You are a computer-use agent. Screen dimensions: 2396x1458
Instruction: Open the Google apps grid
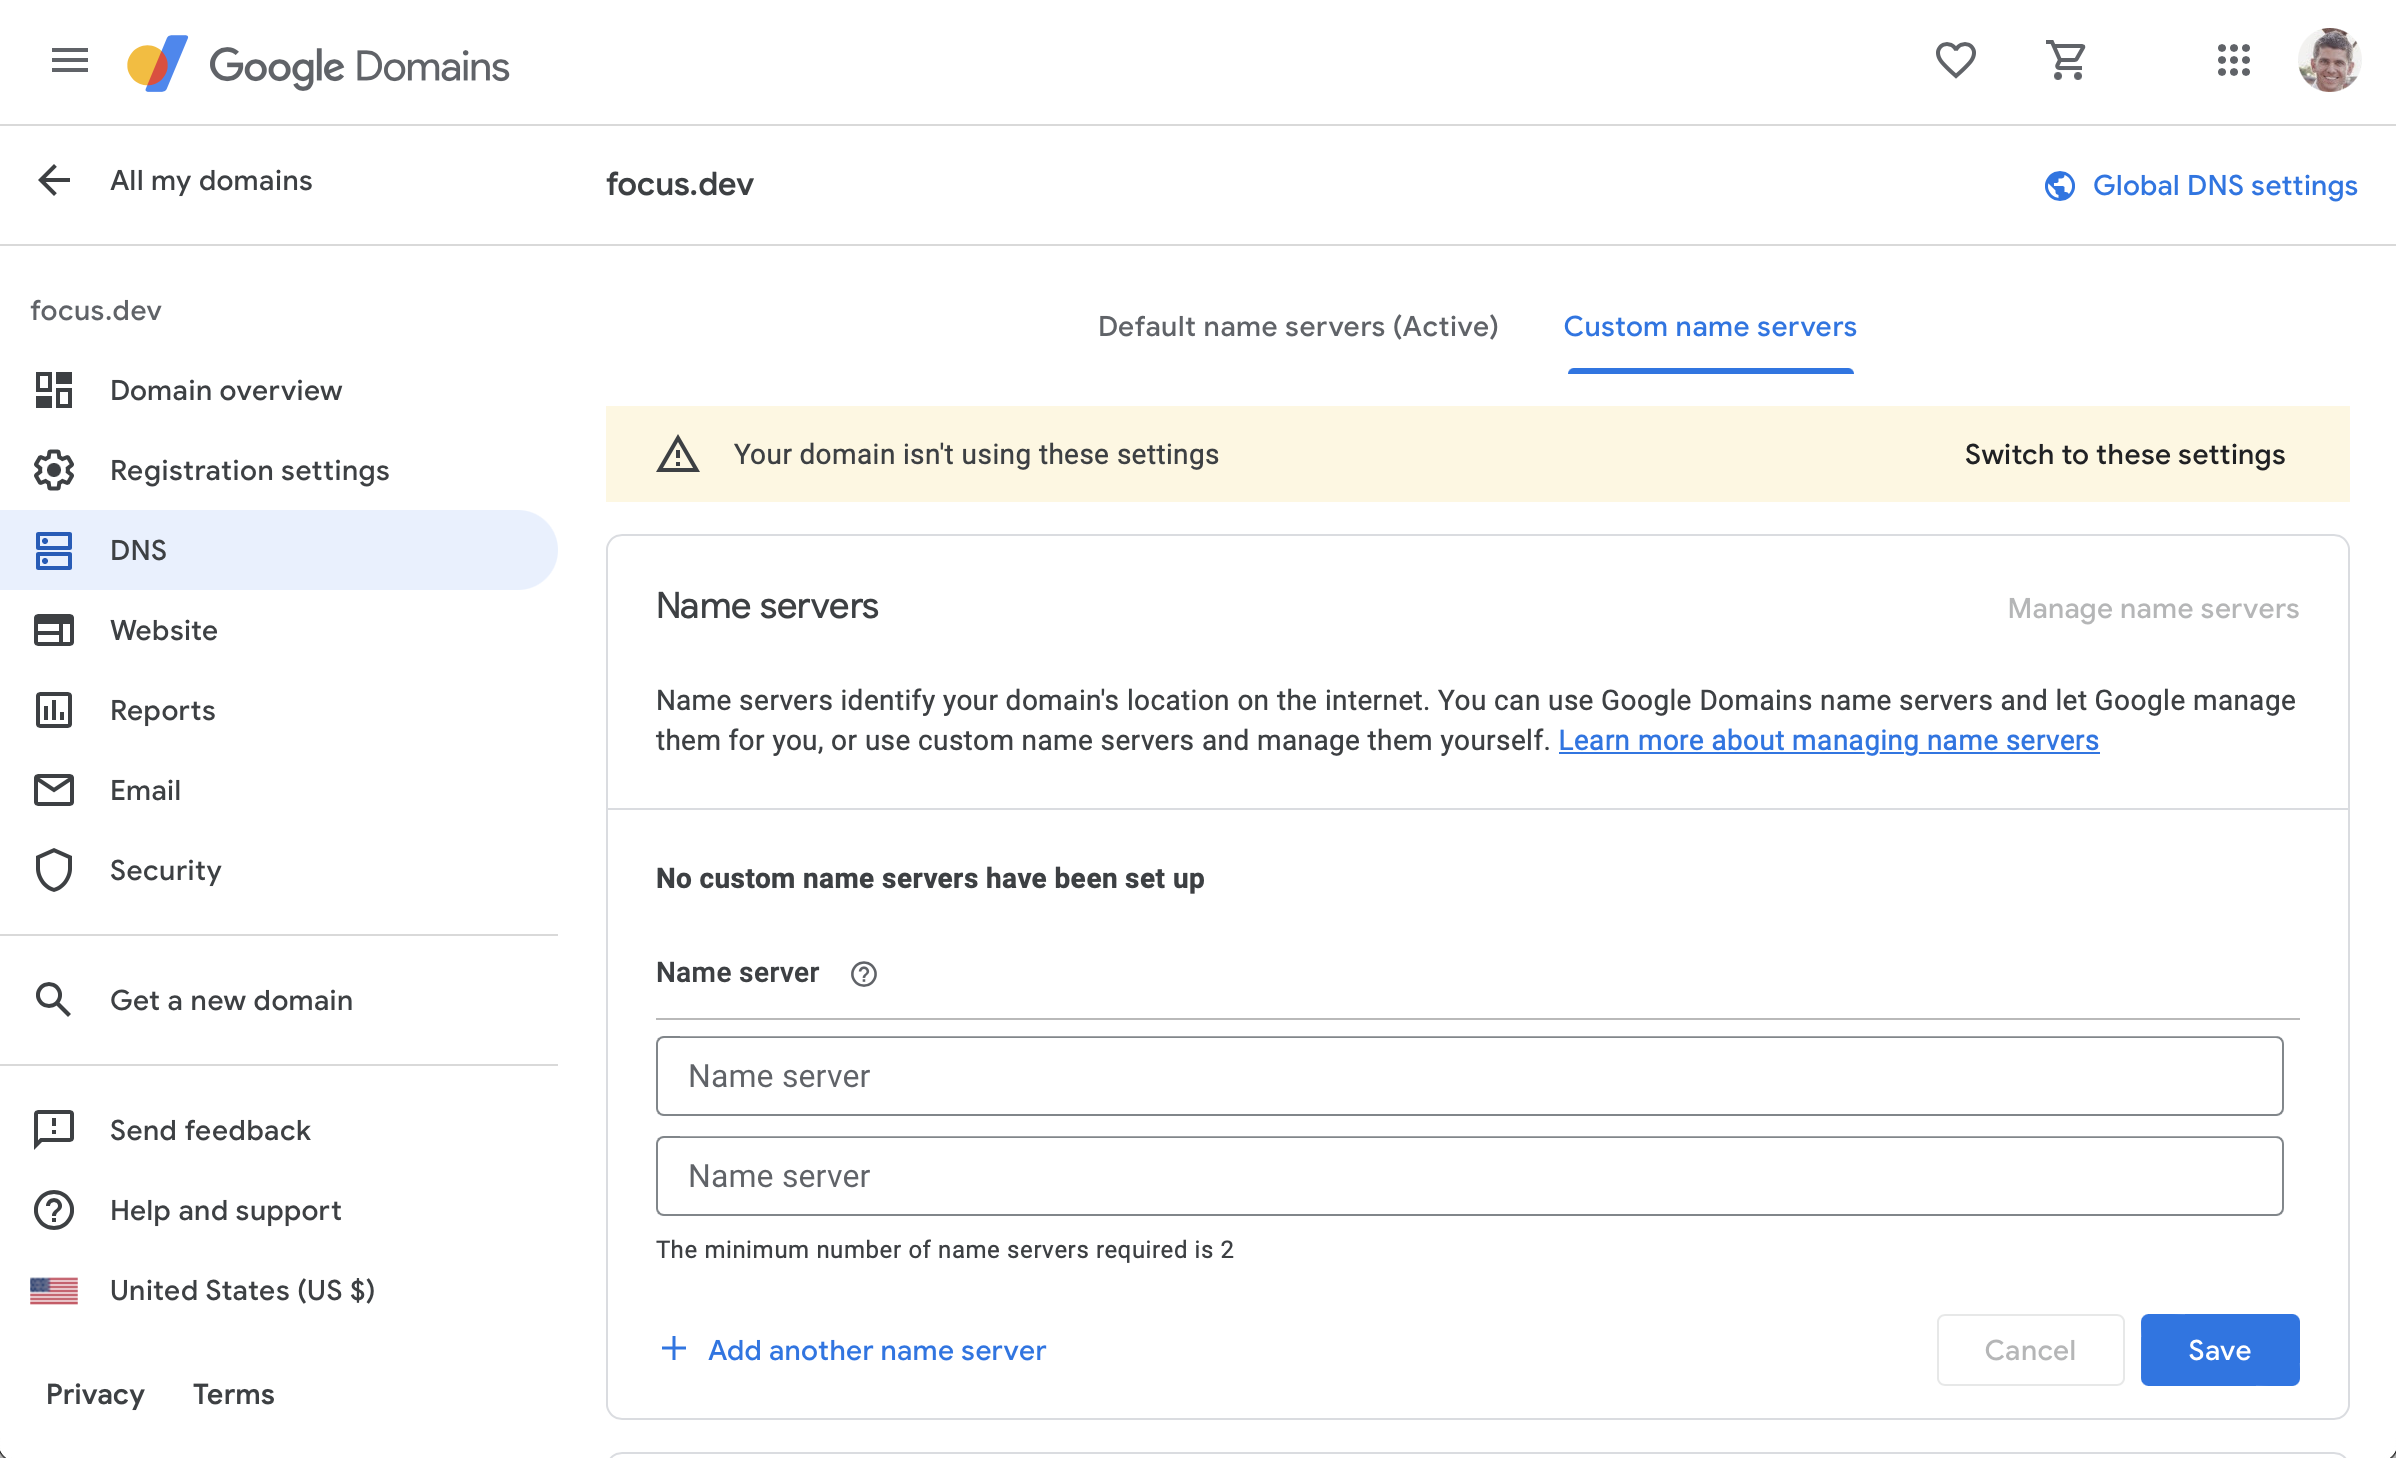(2233, 61)
